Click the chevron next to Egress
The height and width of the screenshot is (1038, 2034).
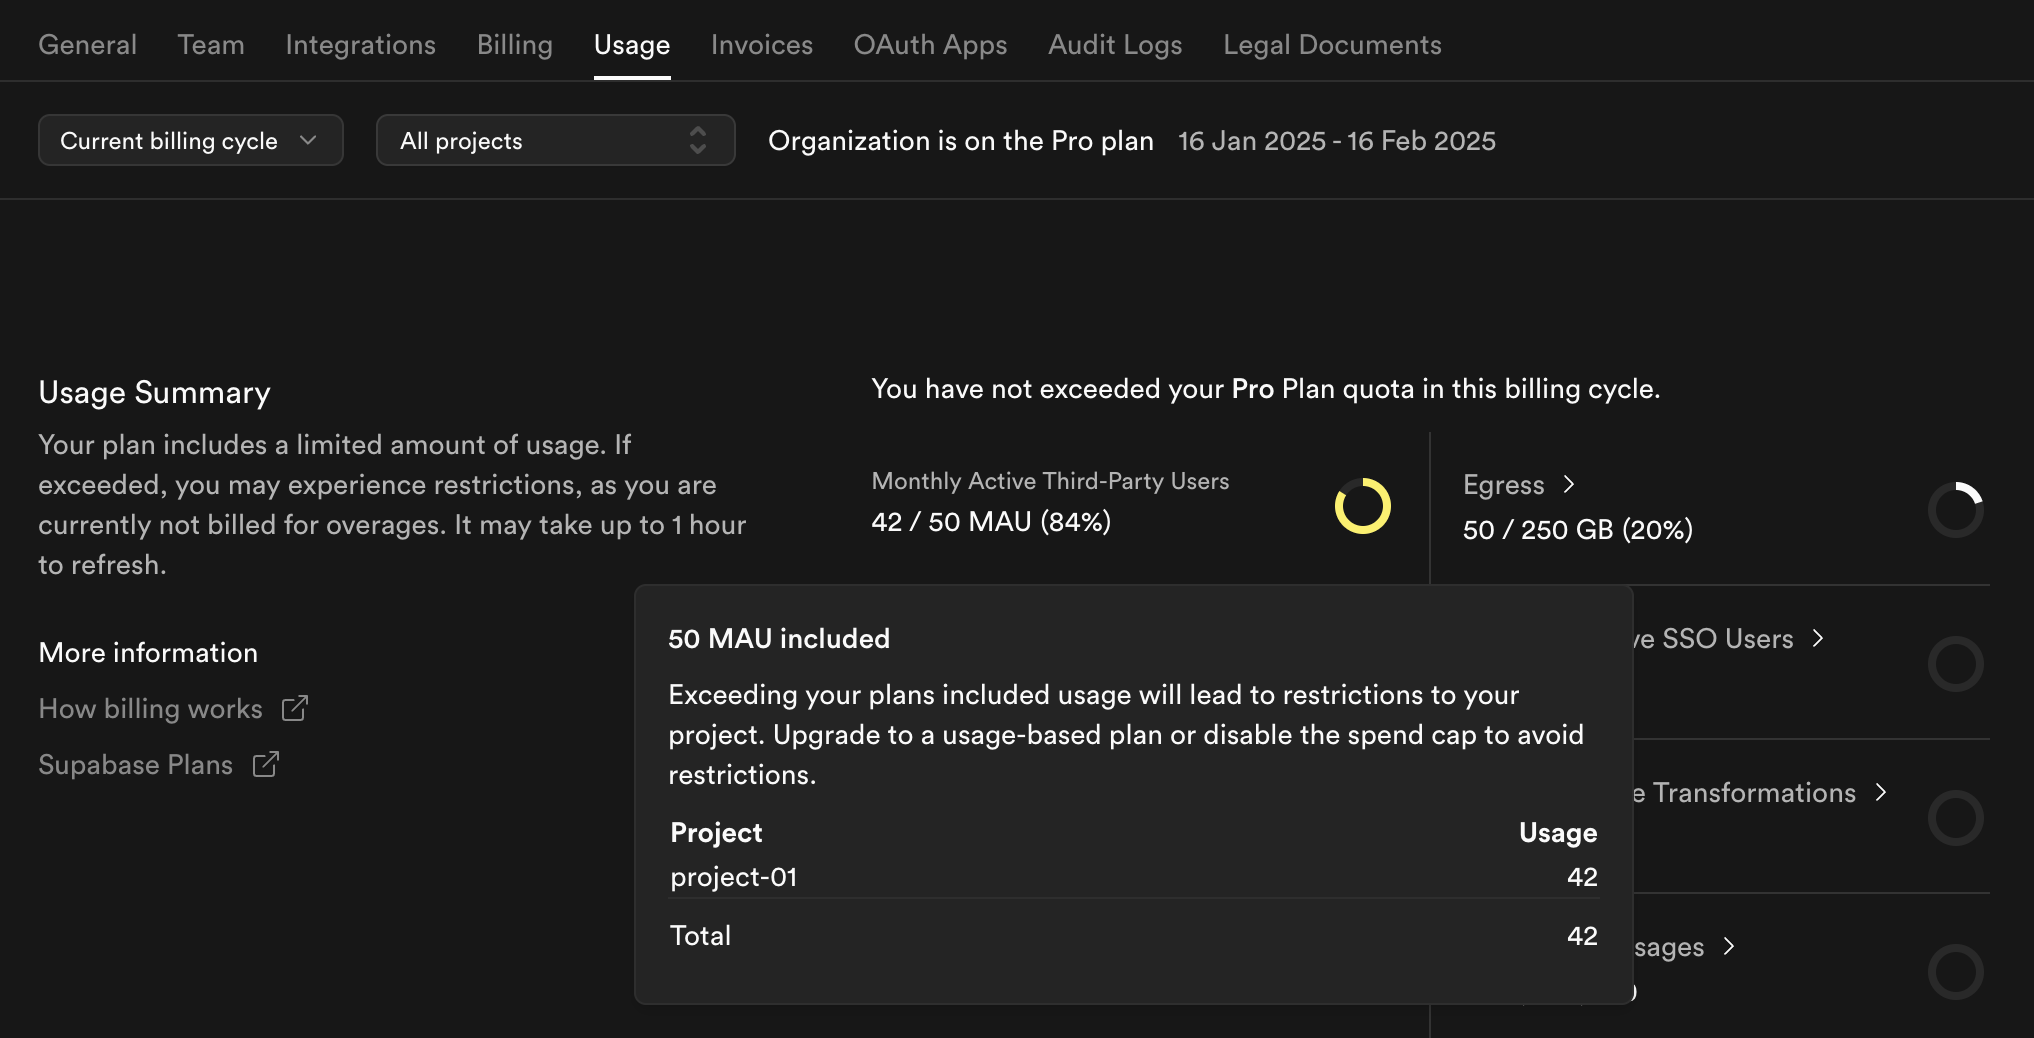tap(1569, 484)
